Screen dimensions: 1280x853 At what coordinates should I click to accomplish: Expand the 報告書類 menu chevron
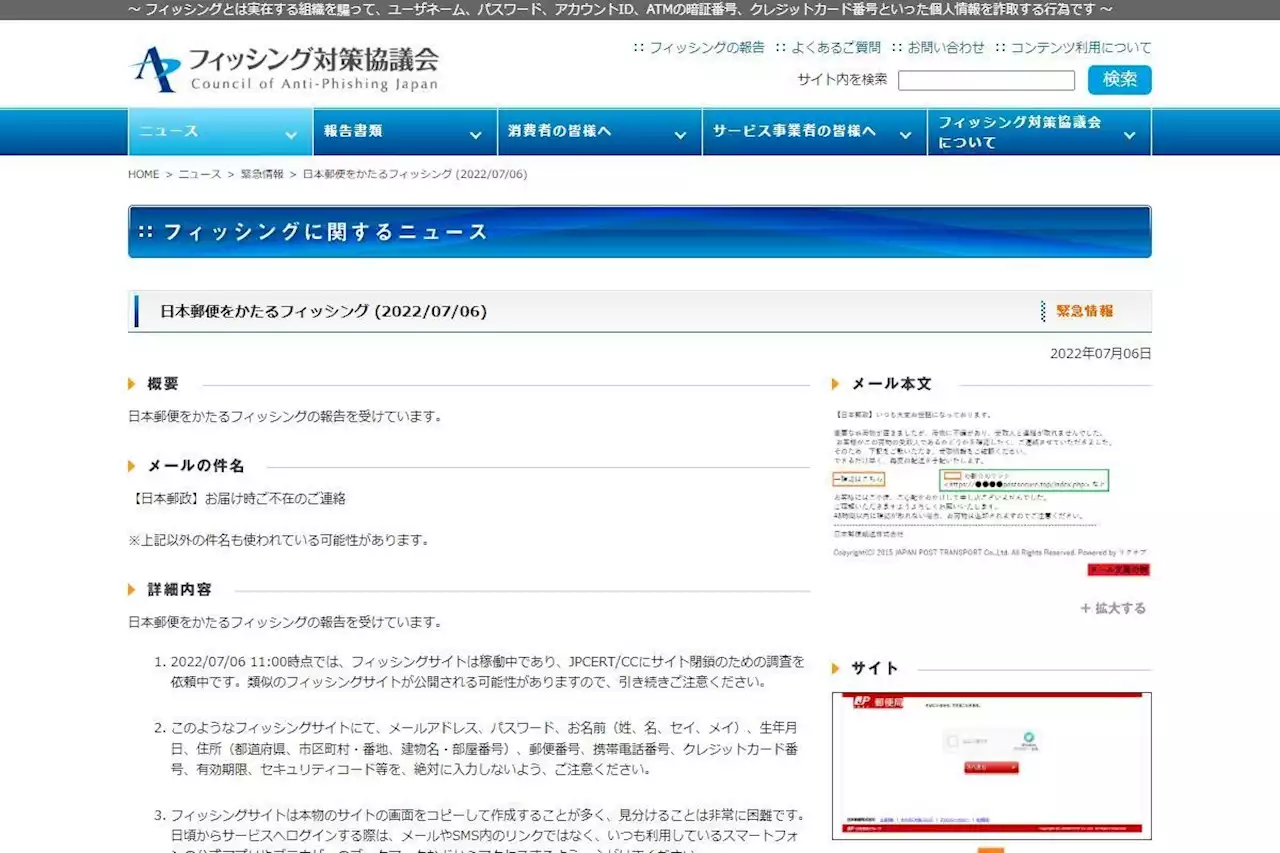point(475,135)
